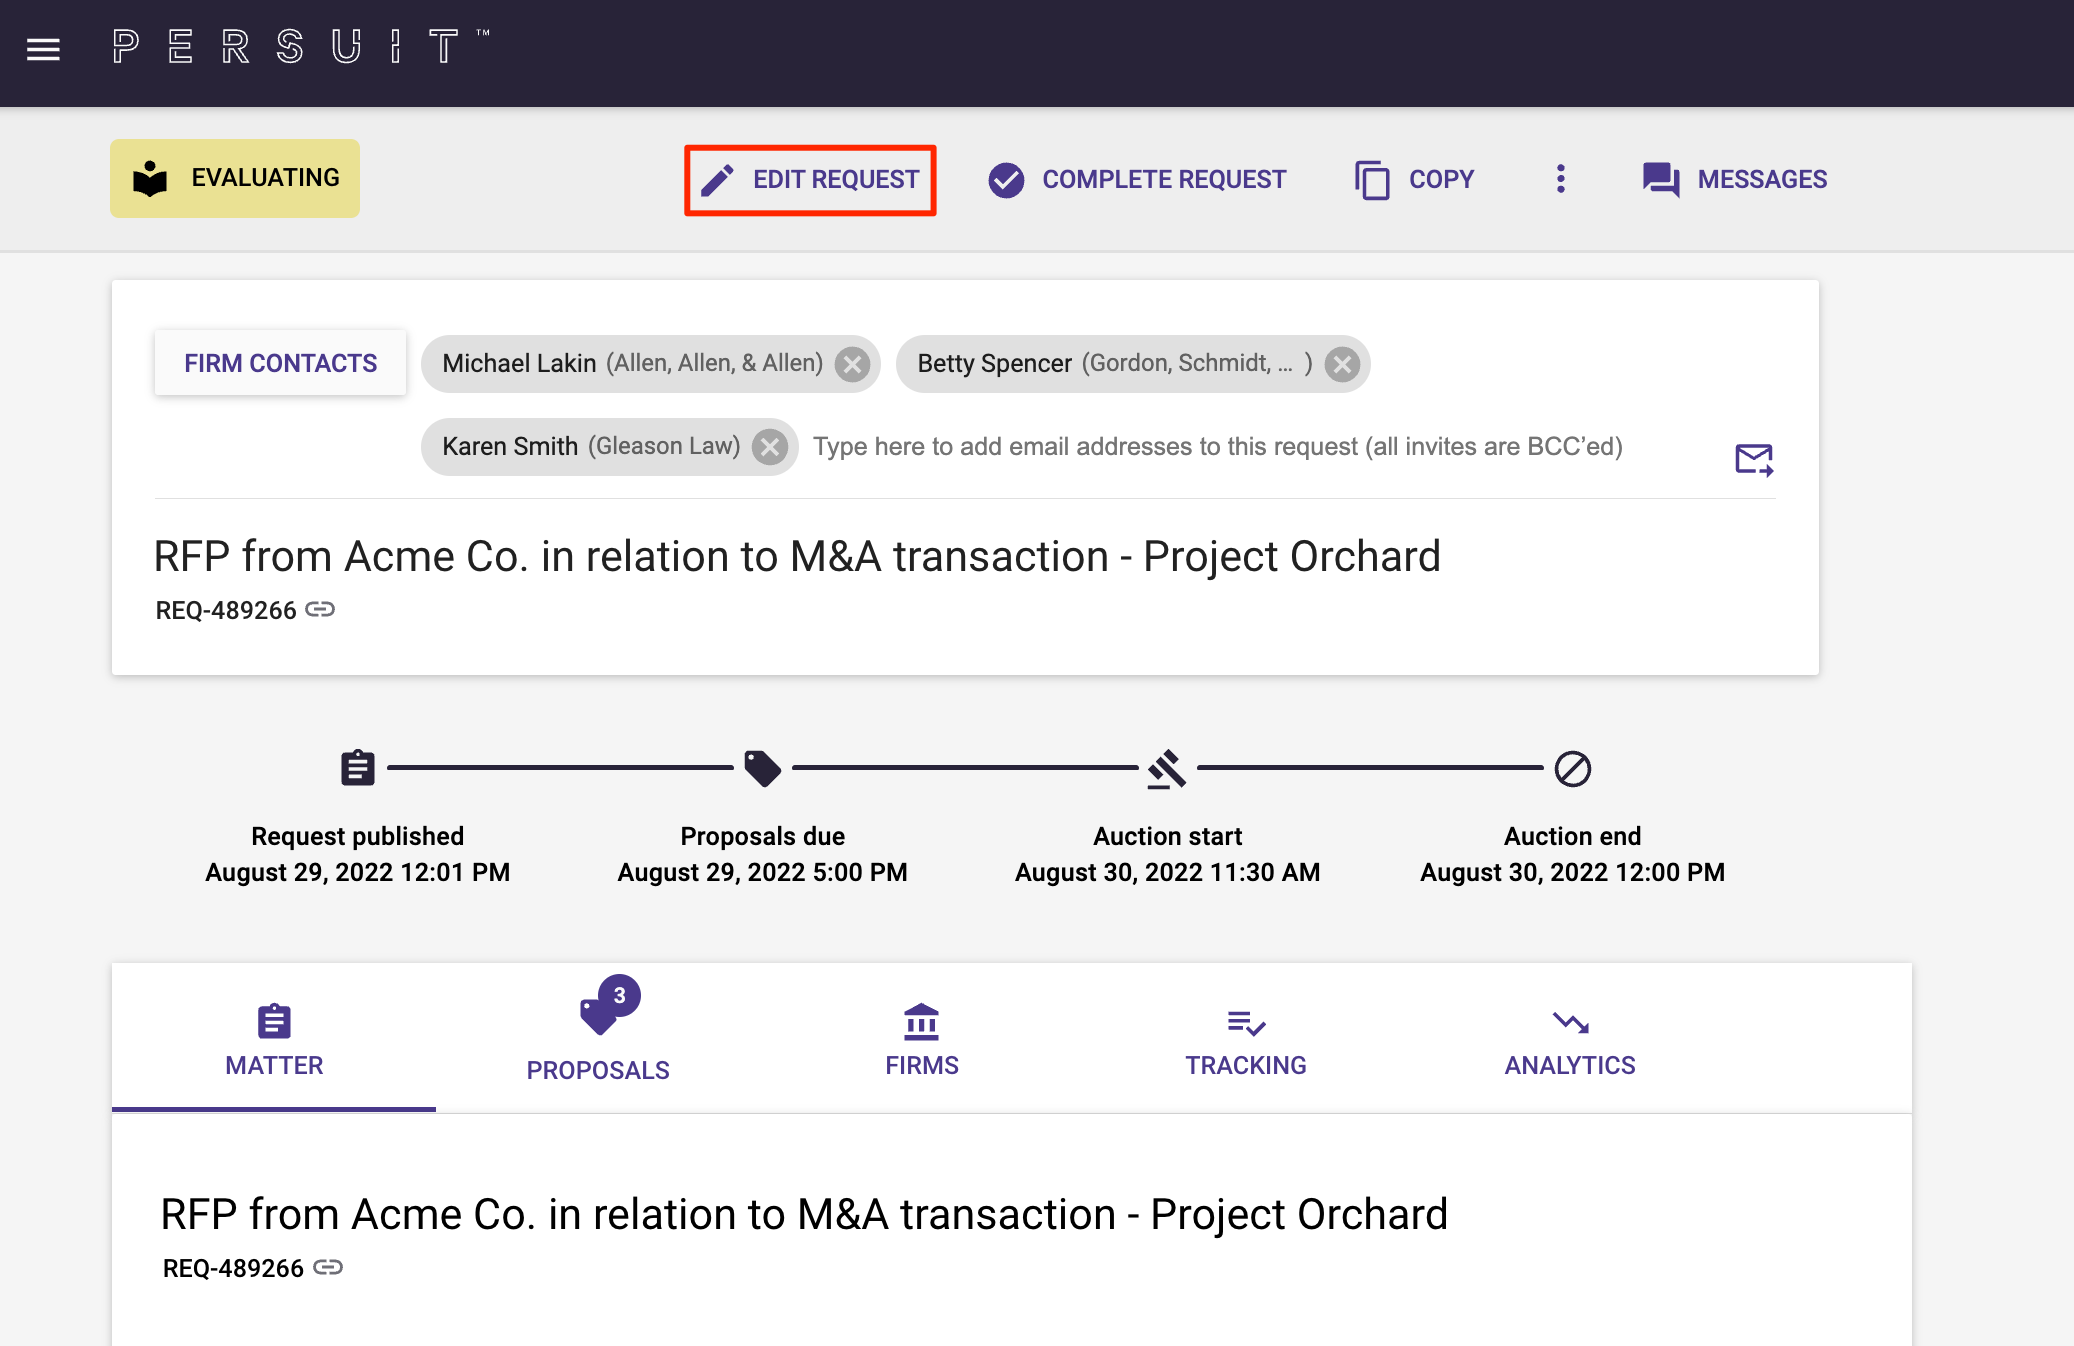
Task: Click the lower REQ-489266 number text
Action: pos(233,1268)
